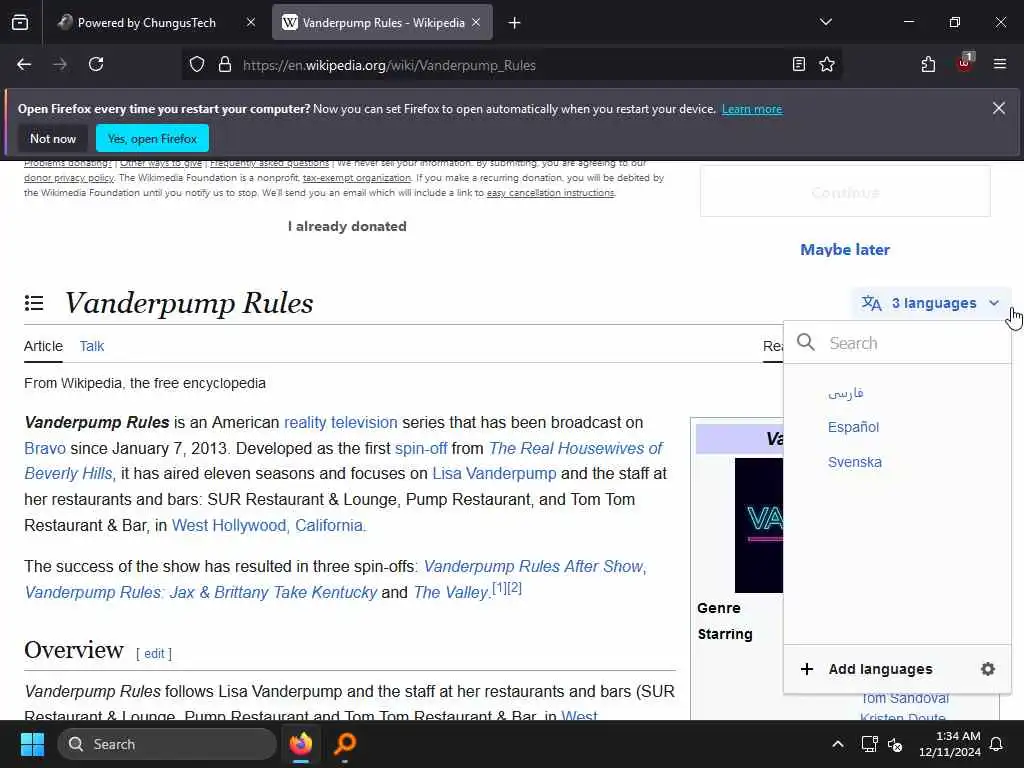Screen dimensions: 1024x768
Task: Open the extensions puzzle icon
Action: (x=928, y=65)
